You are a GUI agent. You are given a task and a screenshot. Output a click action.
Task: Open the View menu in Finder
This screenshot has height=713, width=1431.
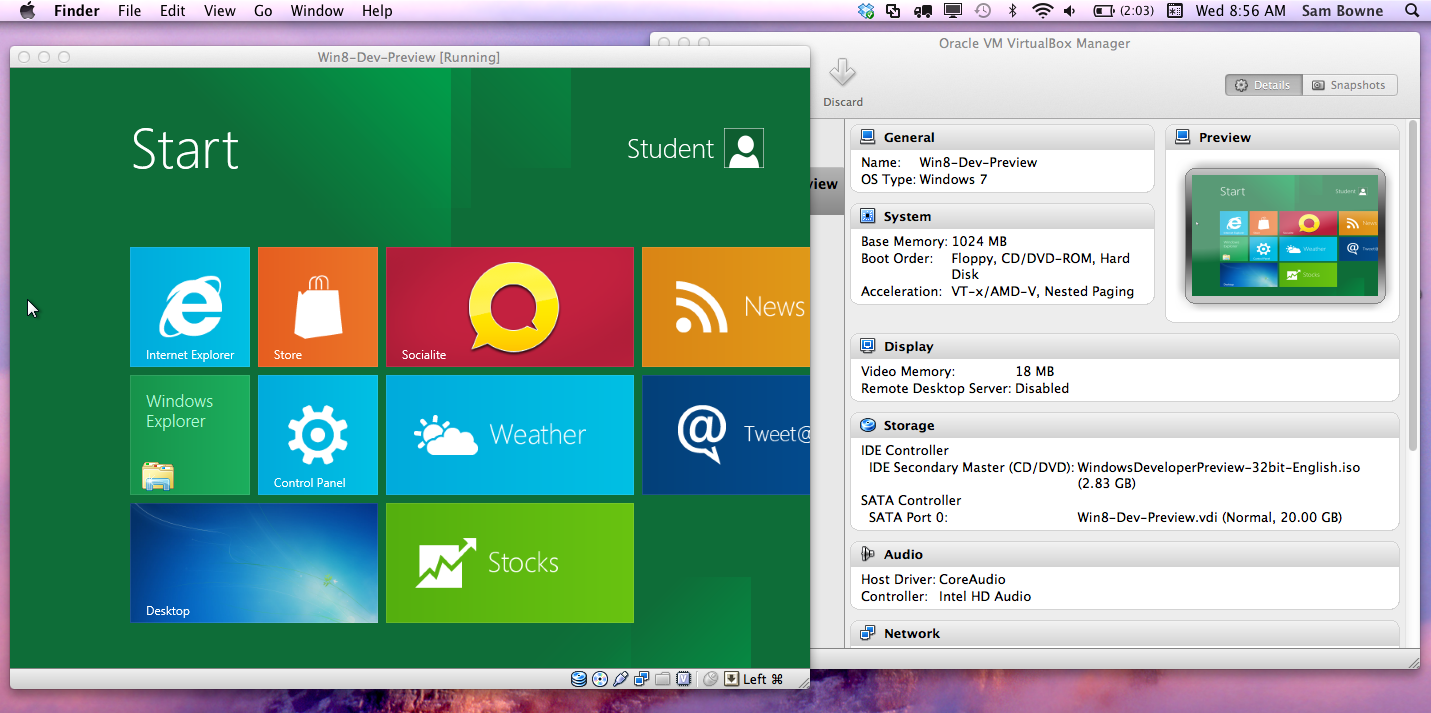pyautogui.click(x=219, y=11)
